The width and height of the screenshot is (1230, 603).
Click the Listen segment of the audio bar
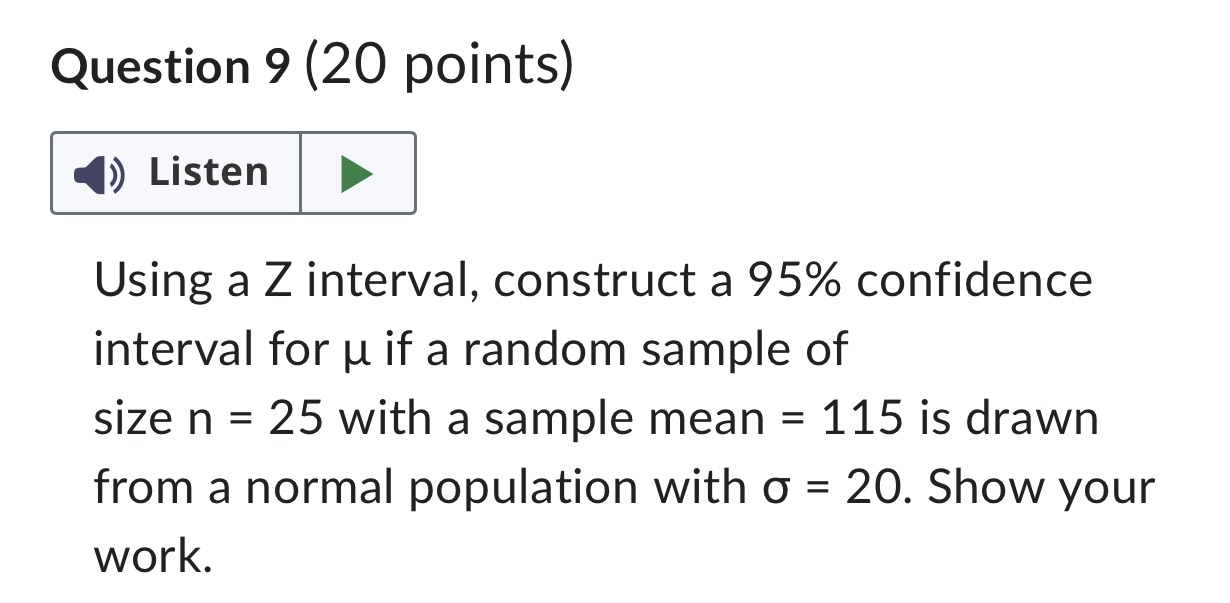tap(175, 172)
